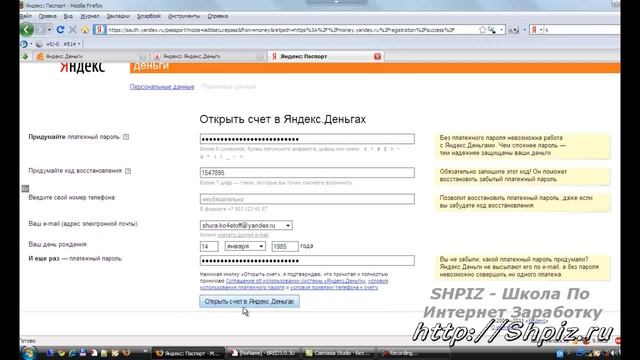
Task: Click the Forward navigation arrow
Action: click(40, 30)
